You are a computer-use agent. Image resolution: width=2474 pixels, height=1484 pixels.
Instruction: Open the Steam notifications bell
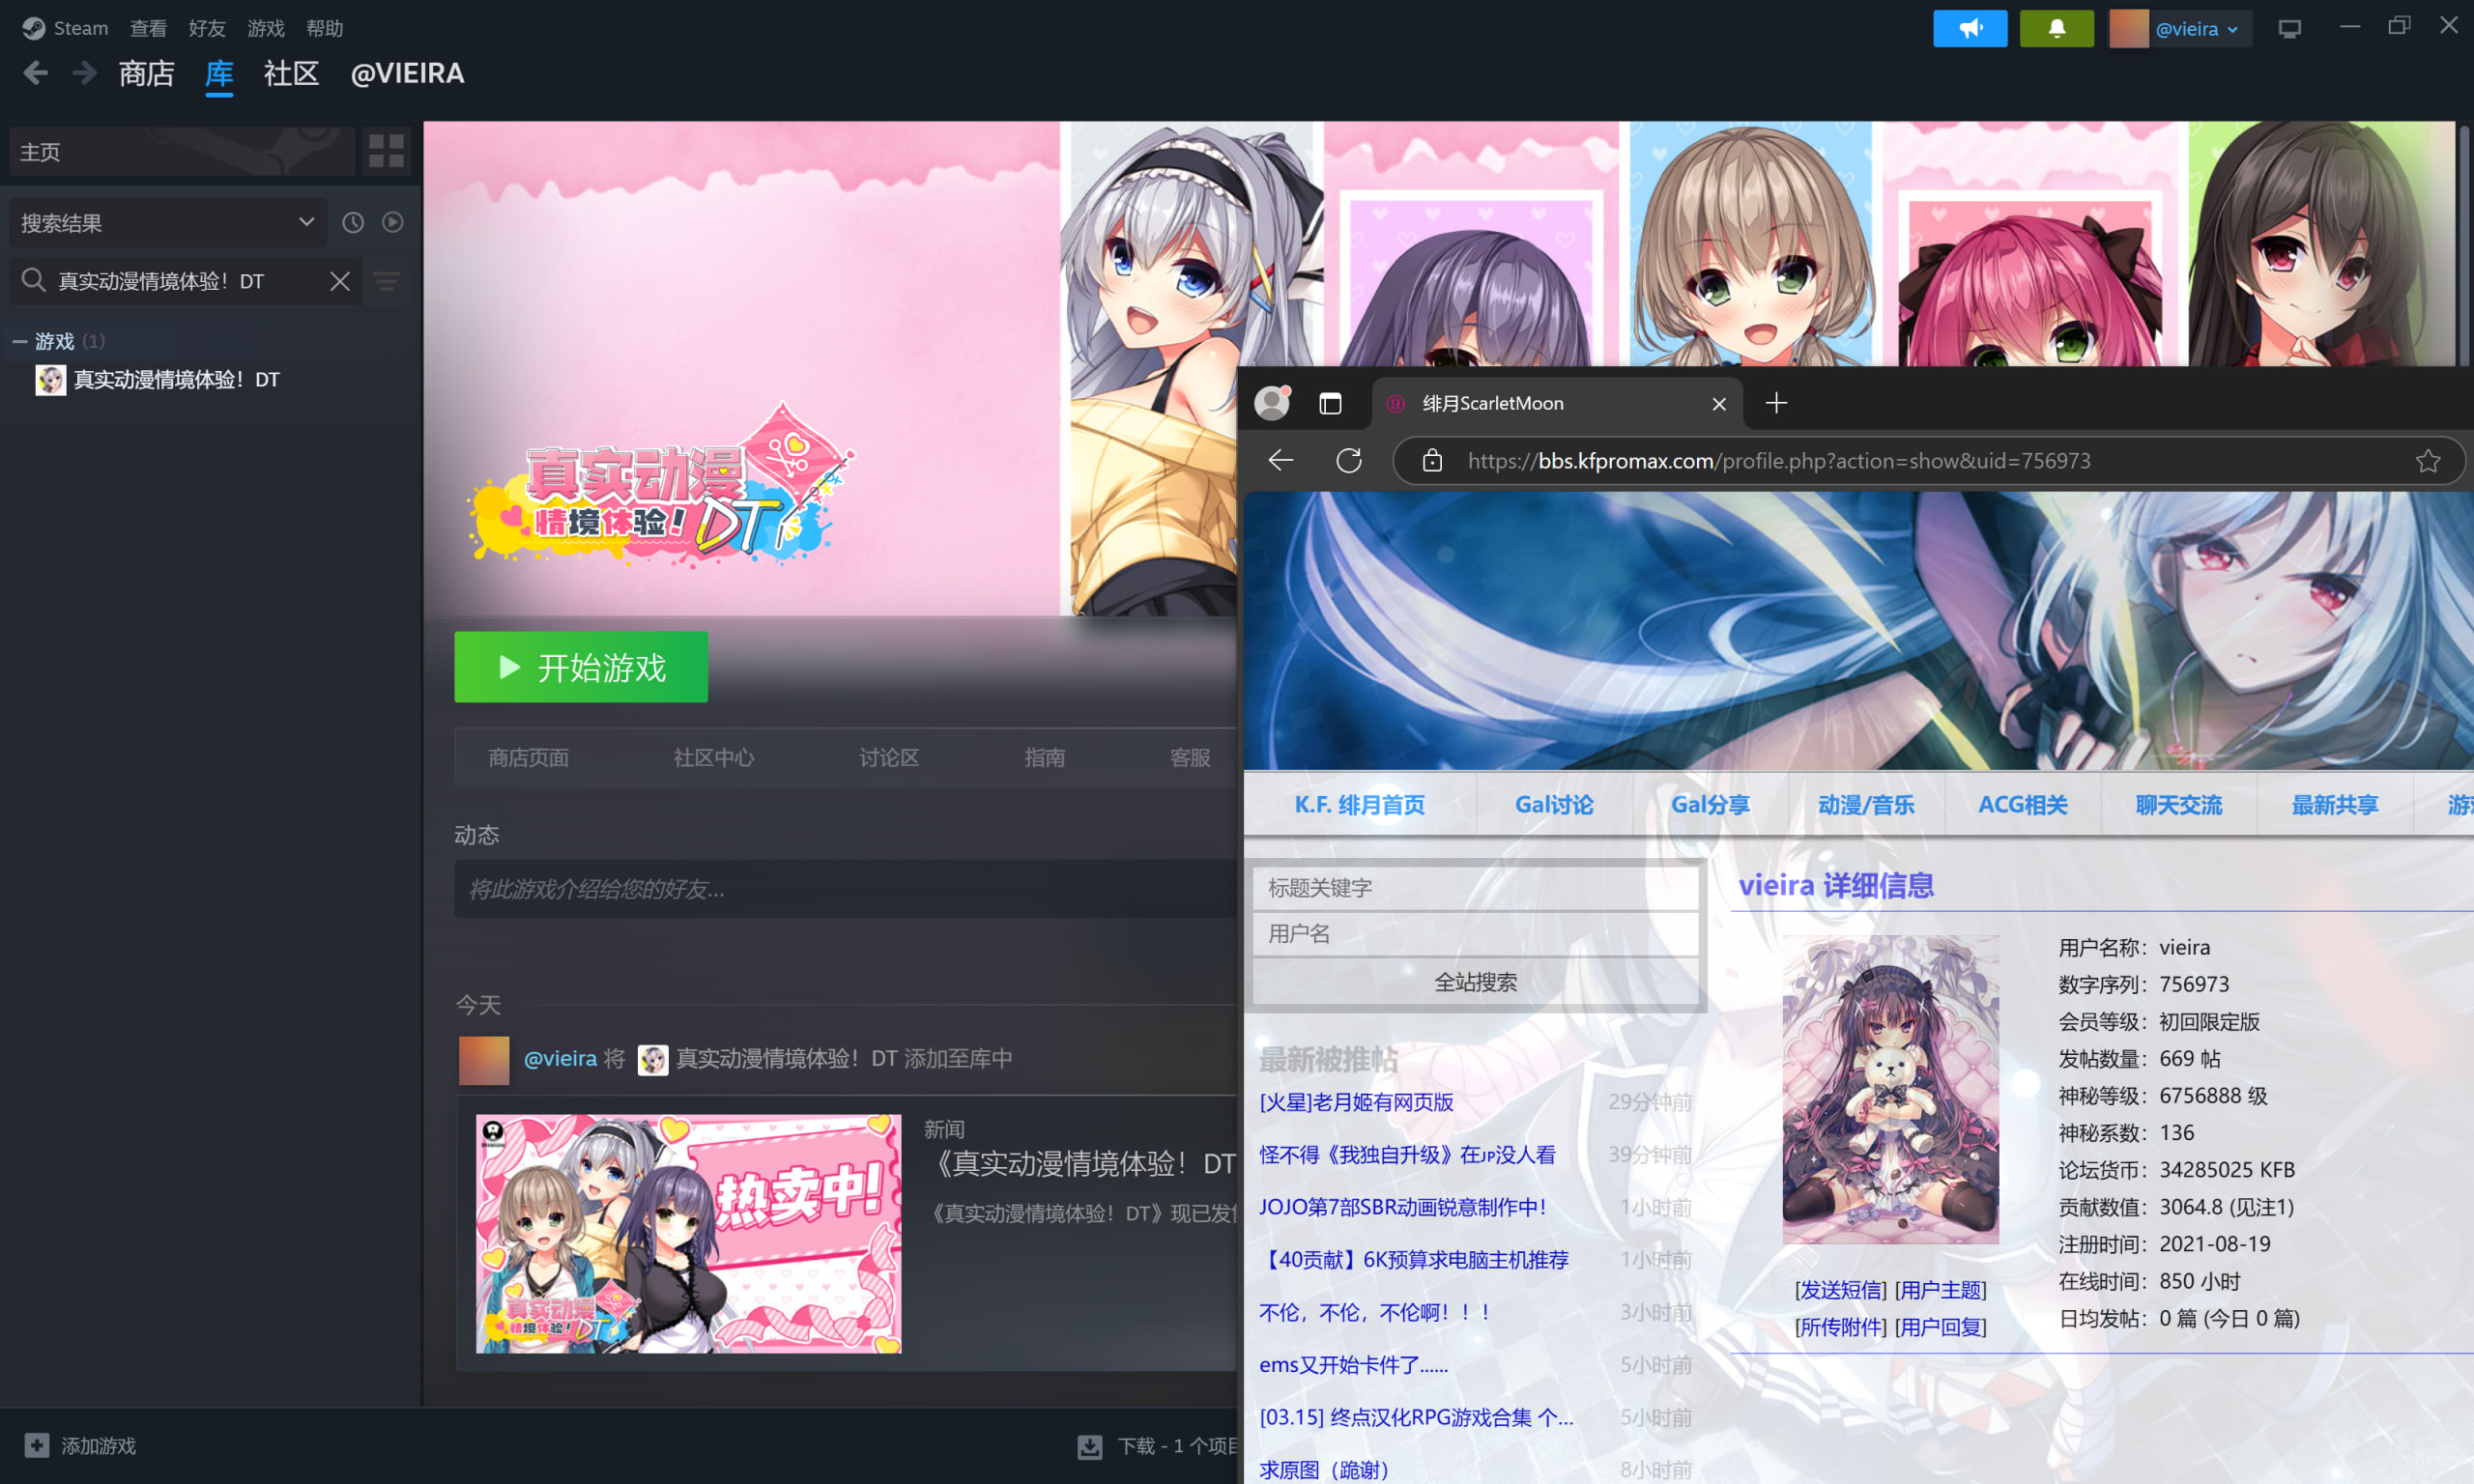(x=2056, y=28)
